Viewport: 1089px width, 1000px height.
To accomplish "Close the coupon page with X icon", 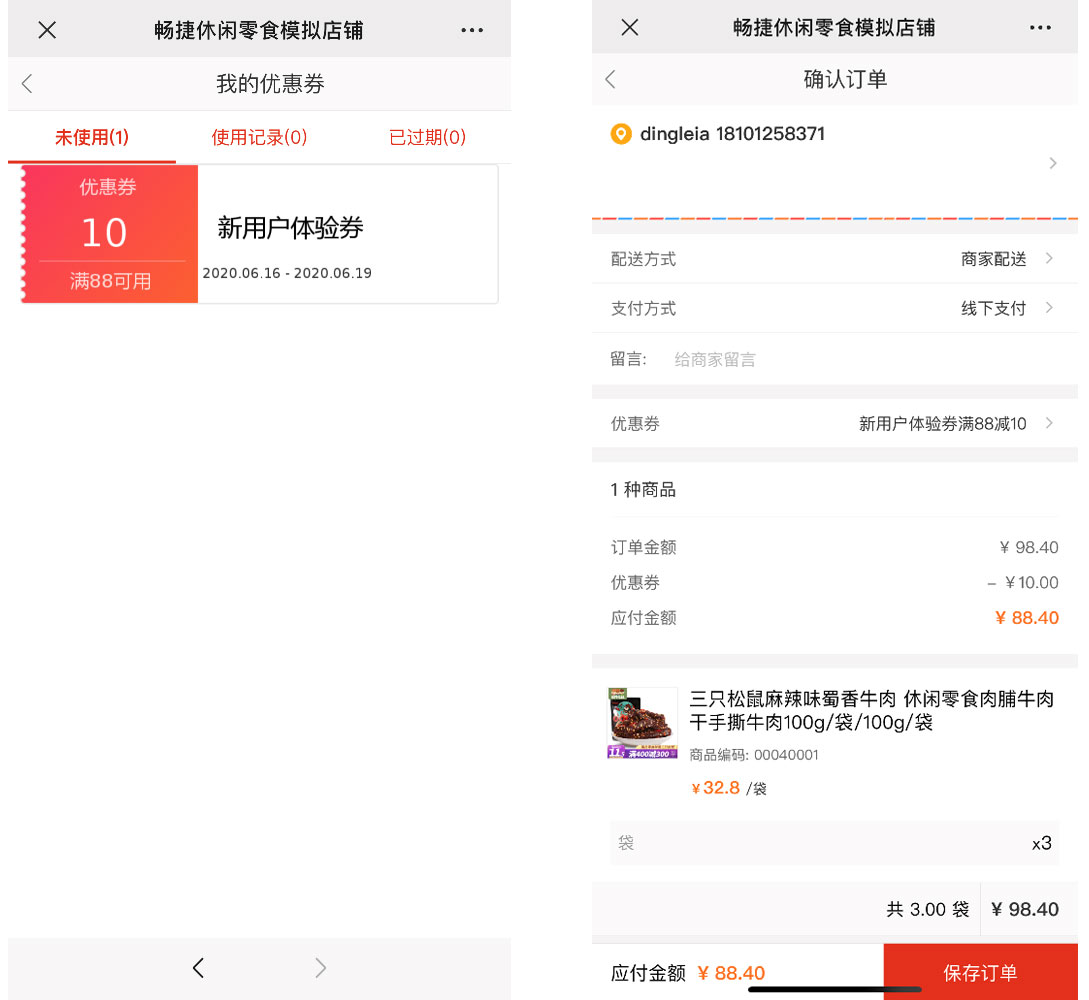I will 47,30.
